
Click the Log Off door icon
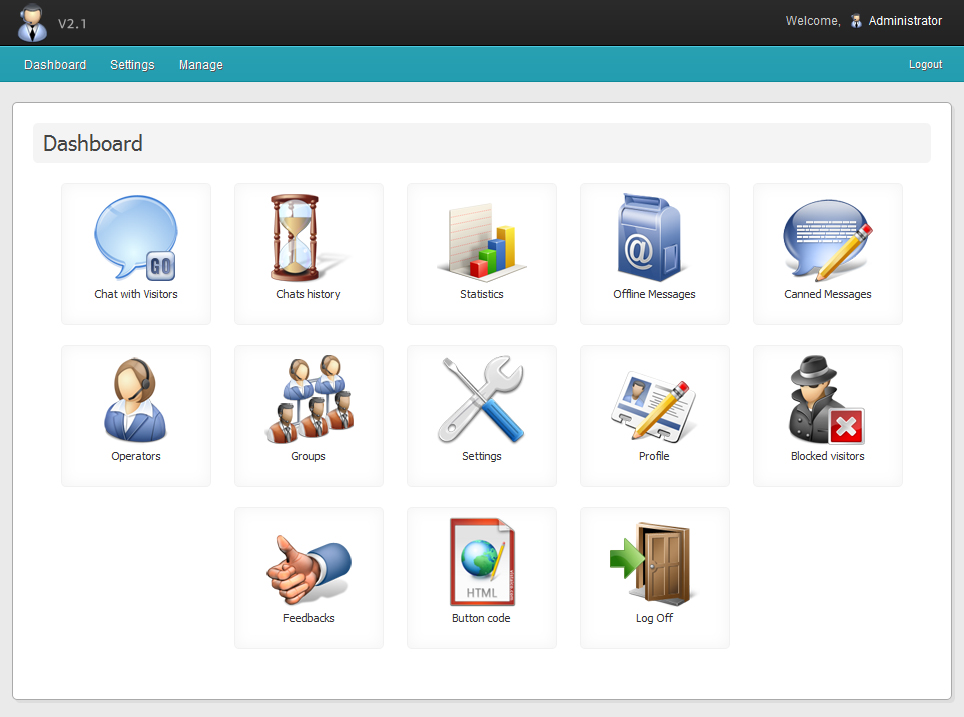point(653,563)
